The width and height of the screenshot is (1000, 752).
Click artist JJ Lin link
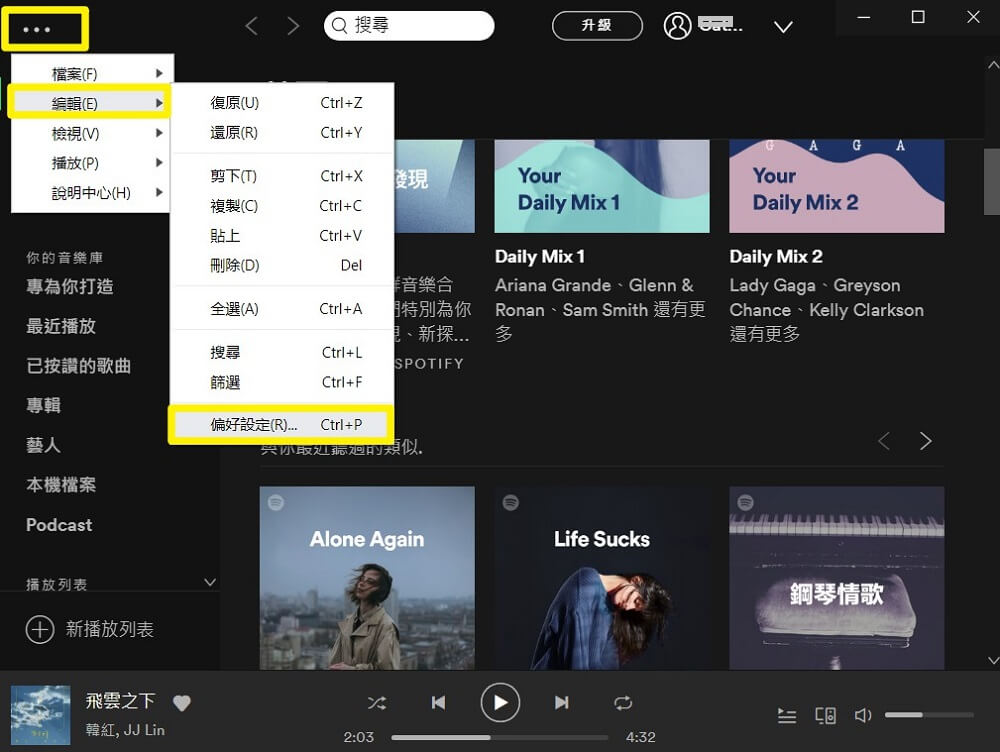144,730
